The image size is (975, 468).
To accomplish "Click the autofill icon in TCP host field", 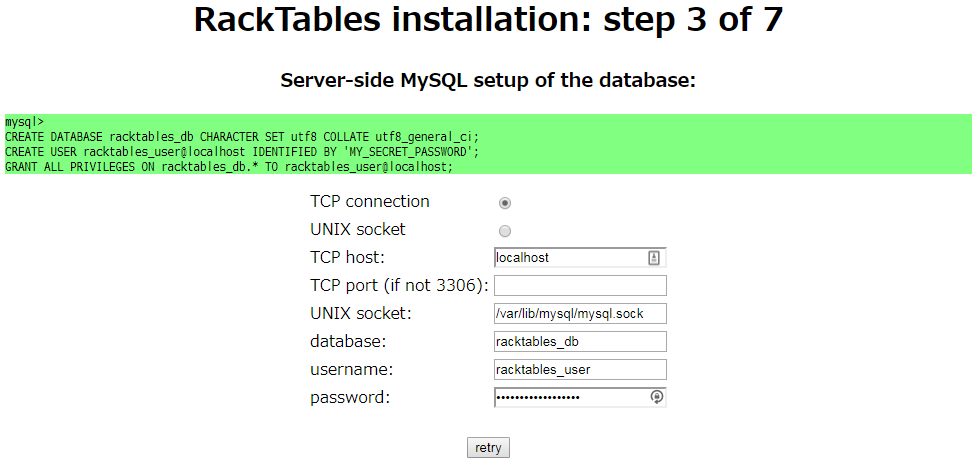I will (654, 258).
